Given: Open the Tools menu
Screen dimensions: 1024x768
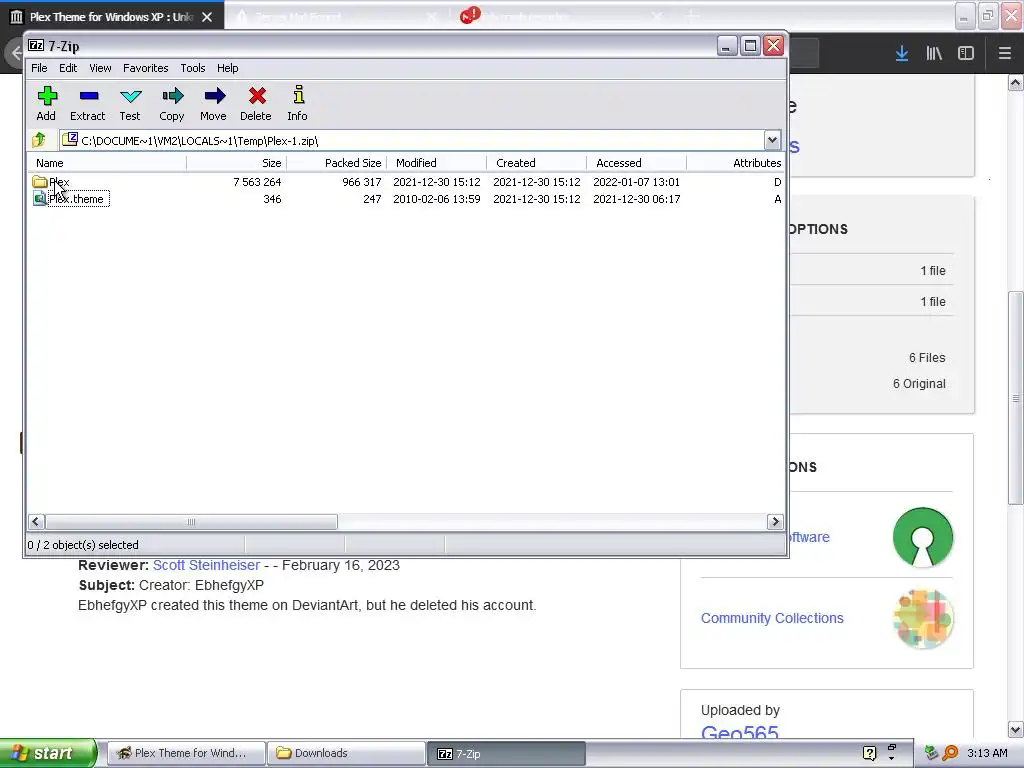Looking at the screenshot, I should 193,68.
